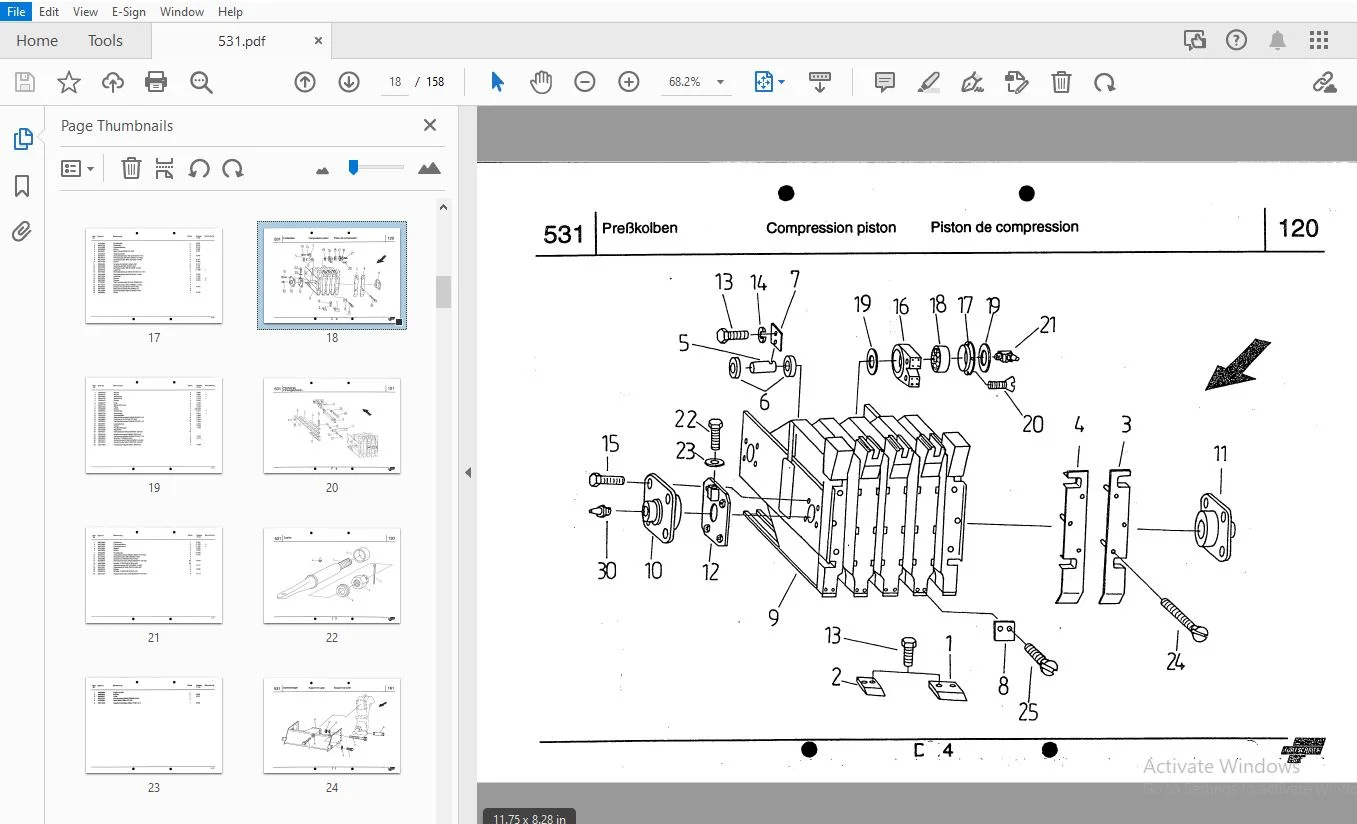The image size is (1357, 824).
Task: Open the apps grid icon
Action: tap(1319, 40)
